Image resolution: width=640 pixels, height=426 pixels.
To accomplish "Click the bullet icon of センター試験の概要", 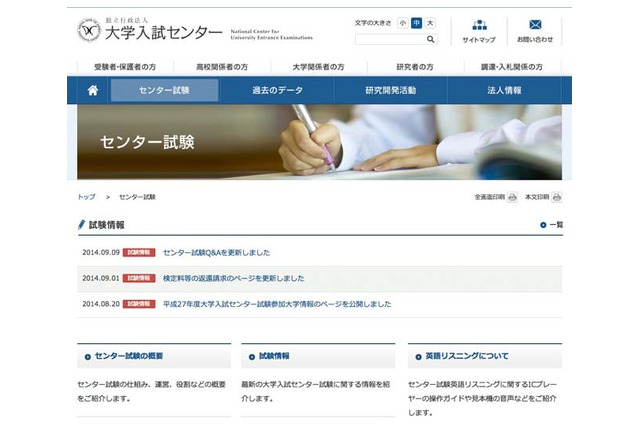I will pos(87,357).
